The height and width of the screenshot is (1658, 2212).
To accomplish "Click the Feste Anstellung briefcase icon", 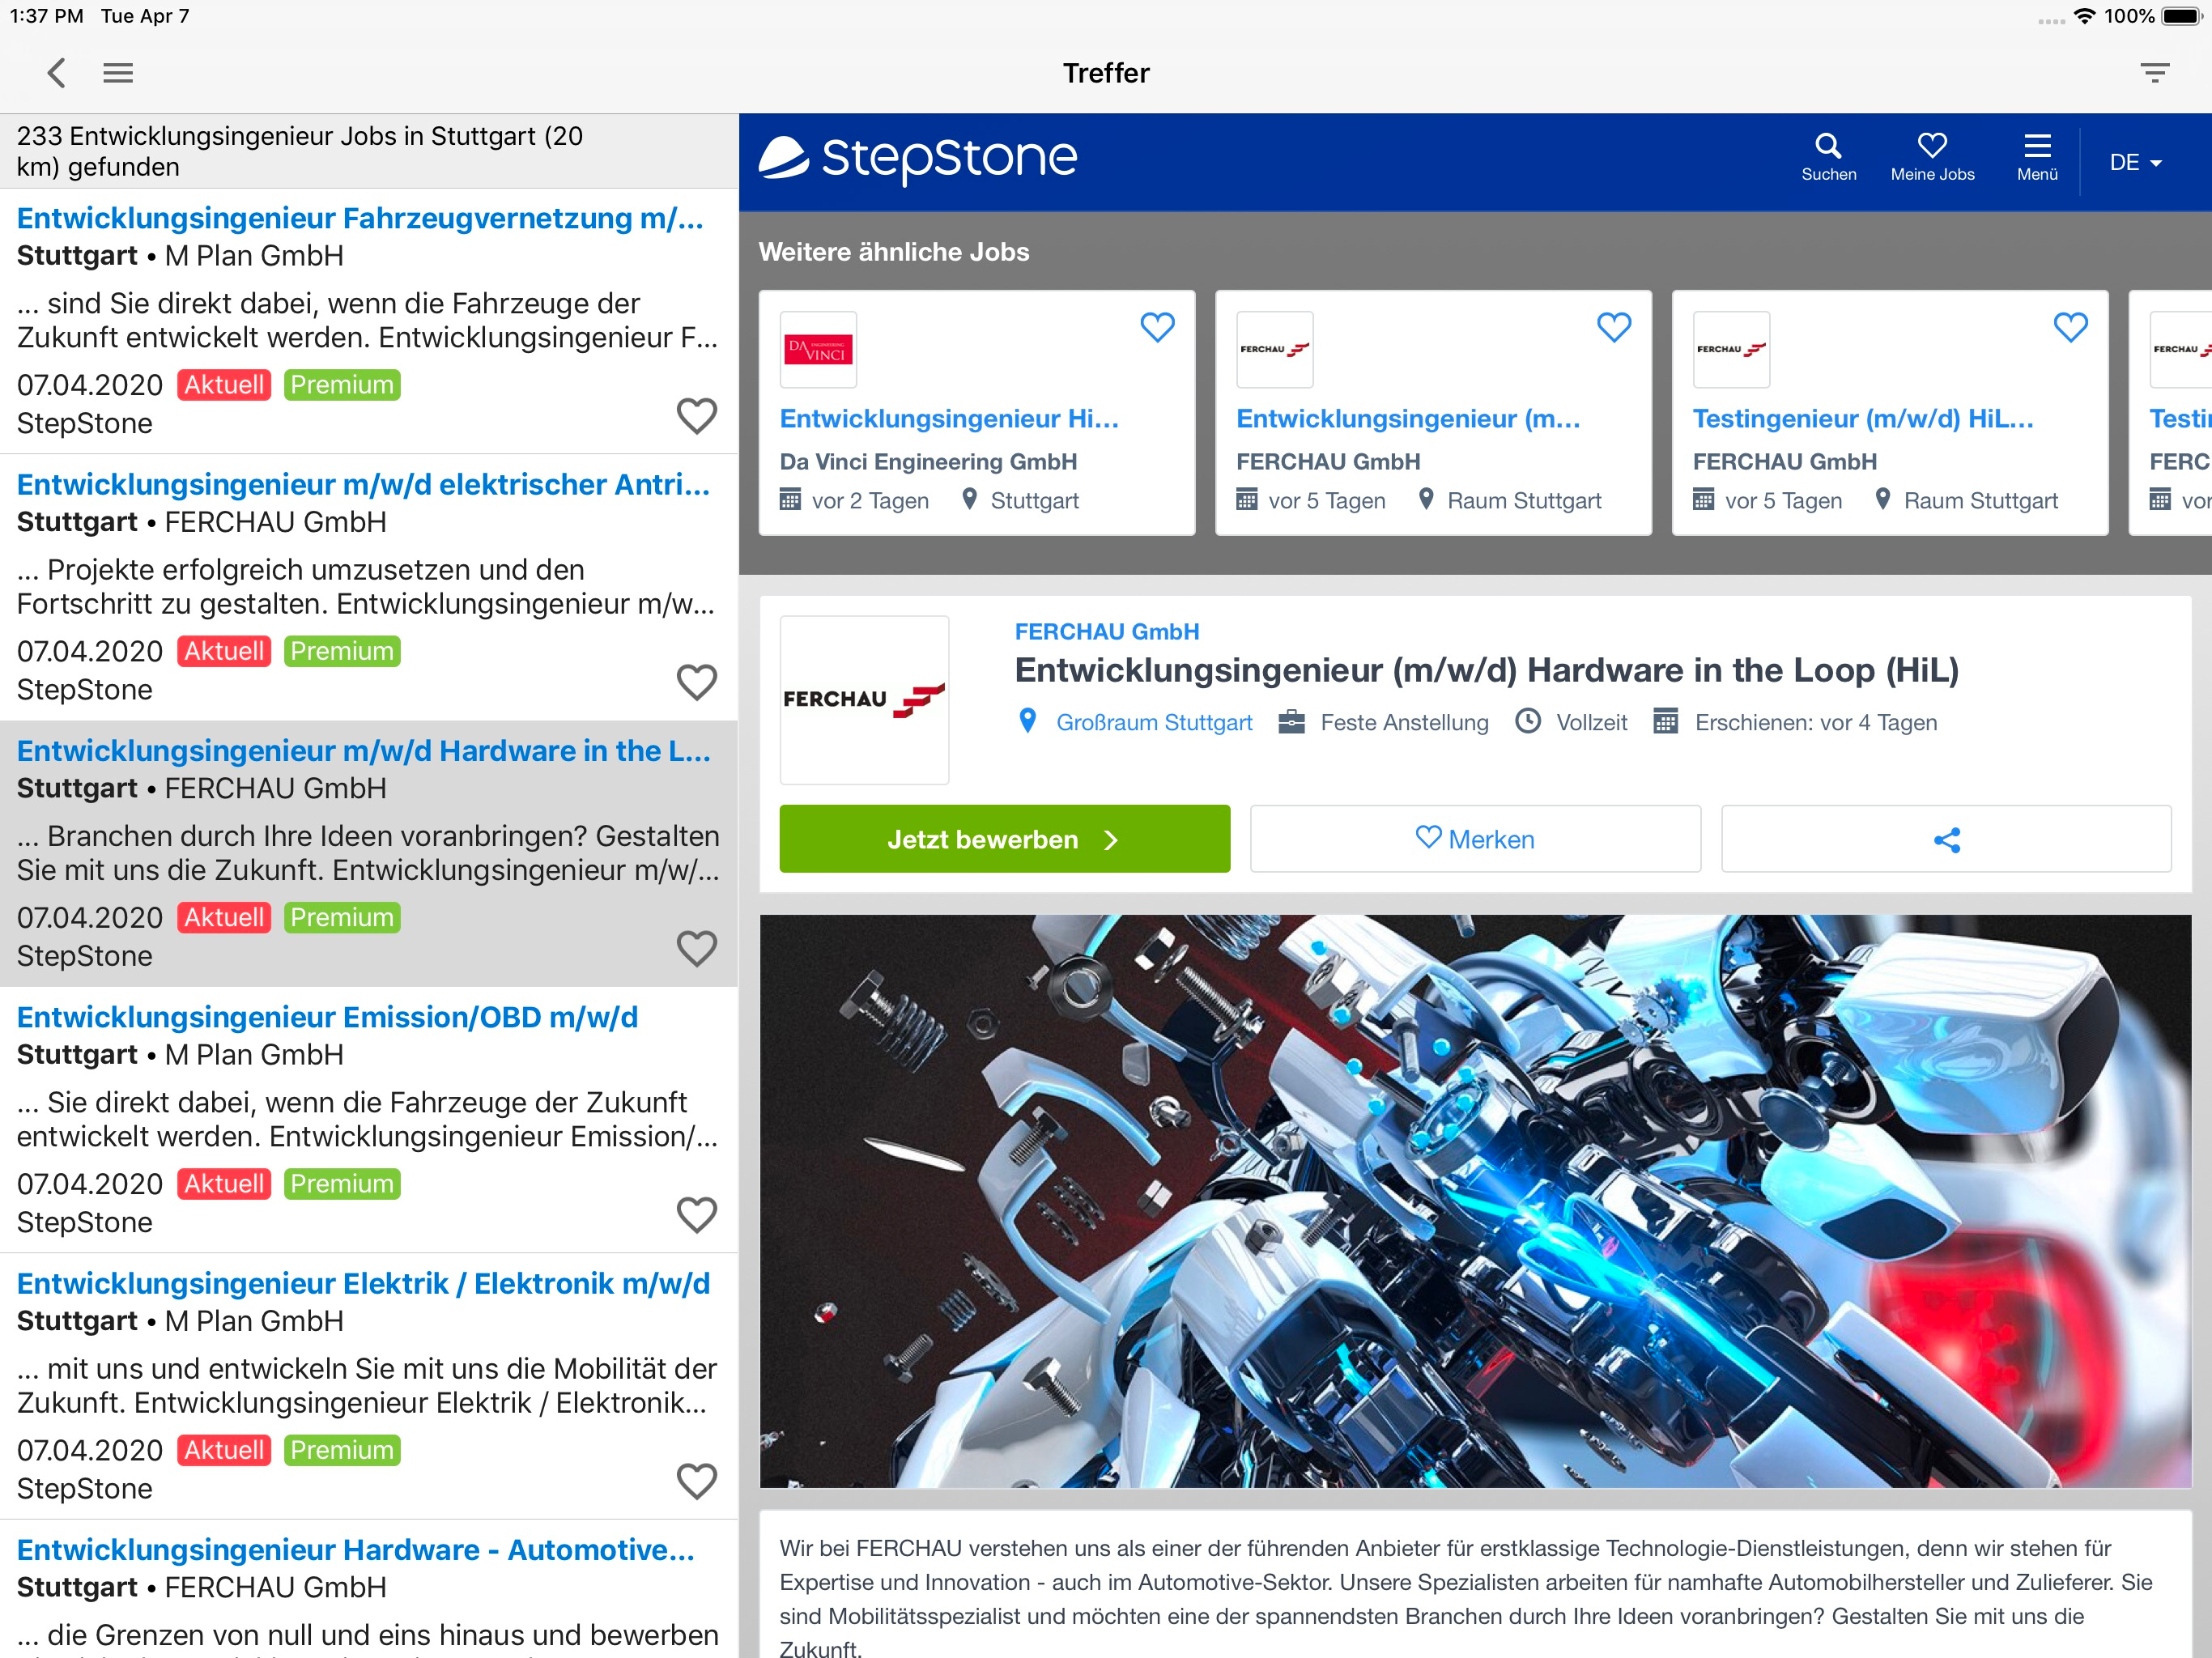I will click(1291, 721).
